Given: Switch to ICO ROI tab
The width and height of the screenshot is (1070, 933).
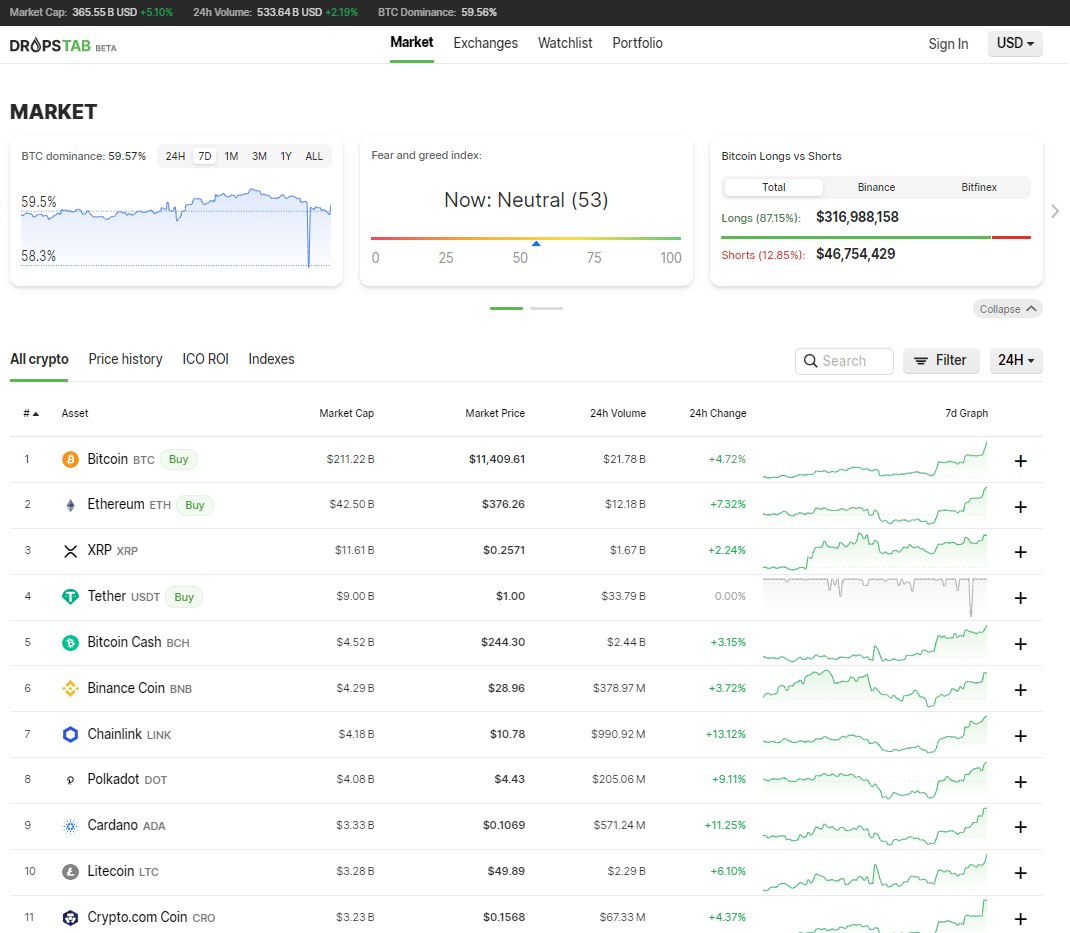Looking at the screenshot, I should pos(205,360).
